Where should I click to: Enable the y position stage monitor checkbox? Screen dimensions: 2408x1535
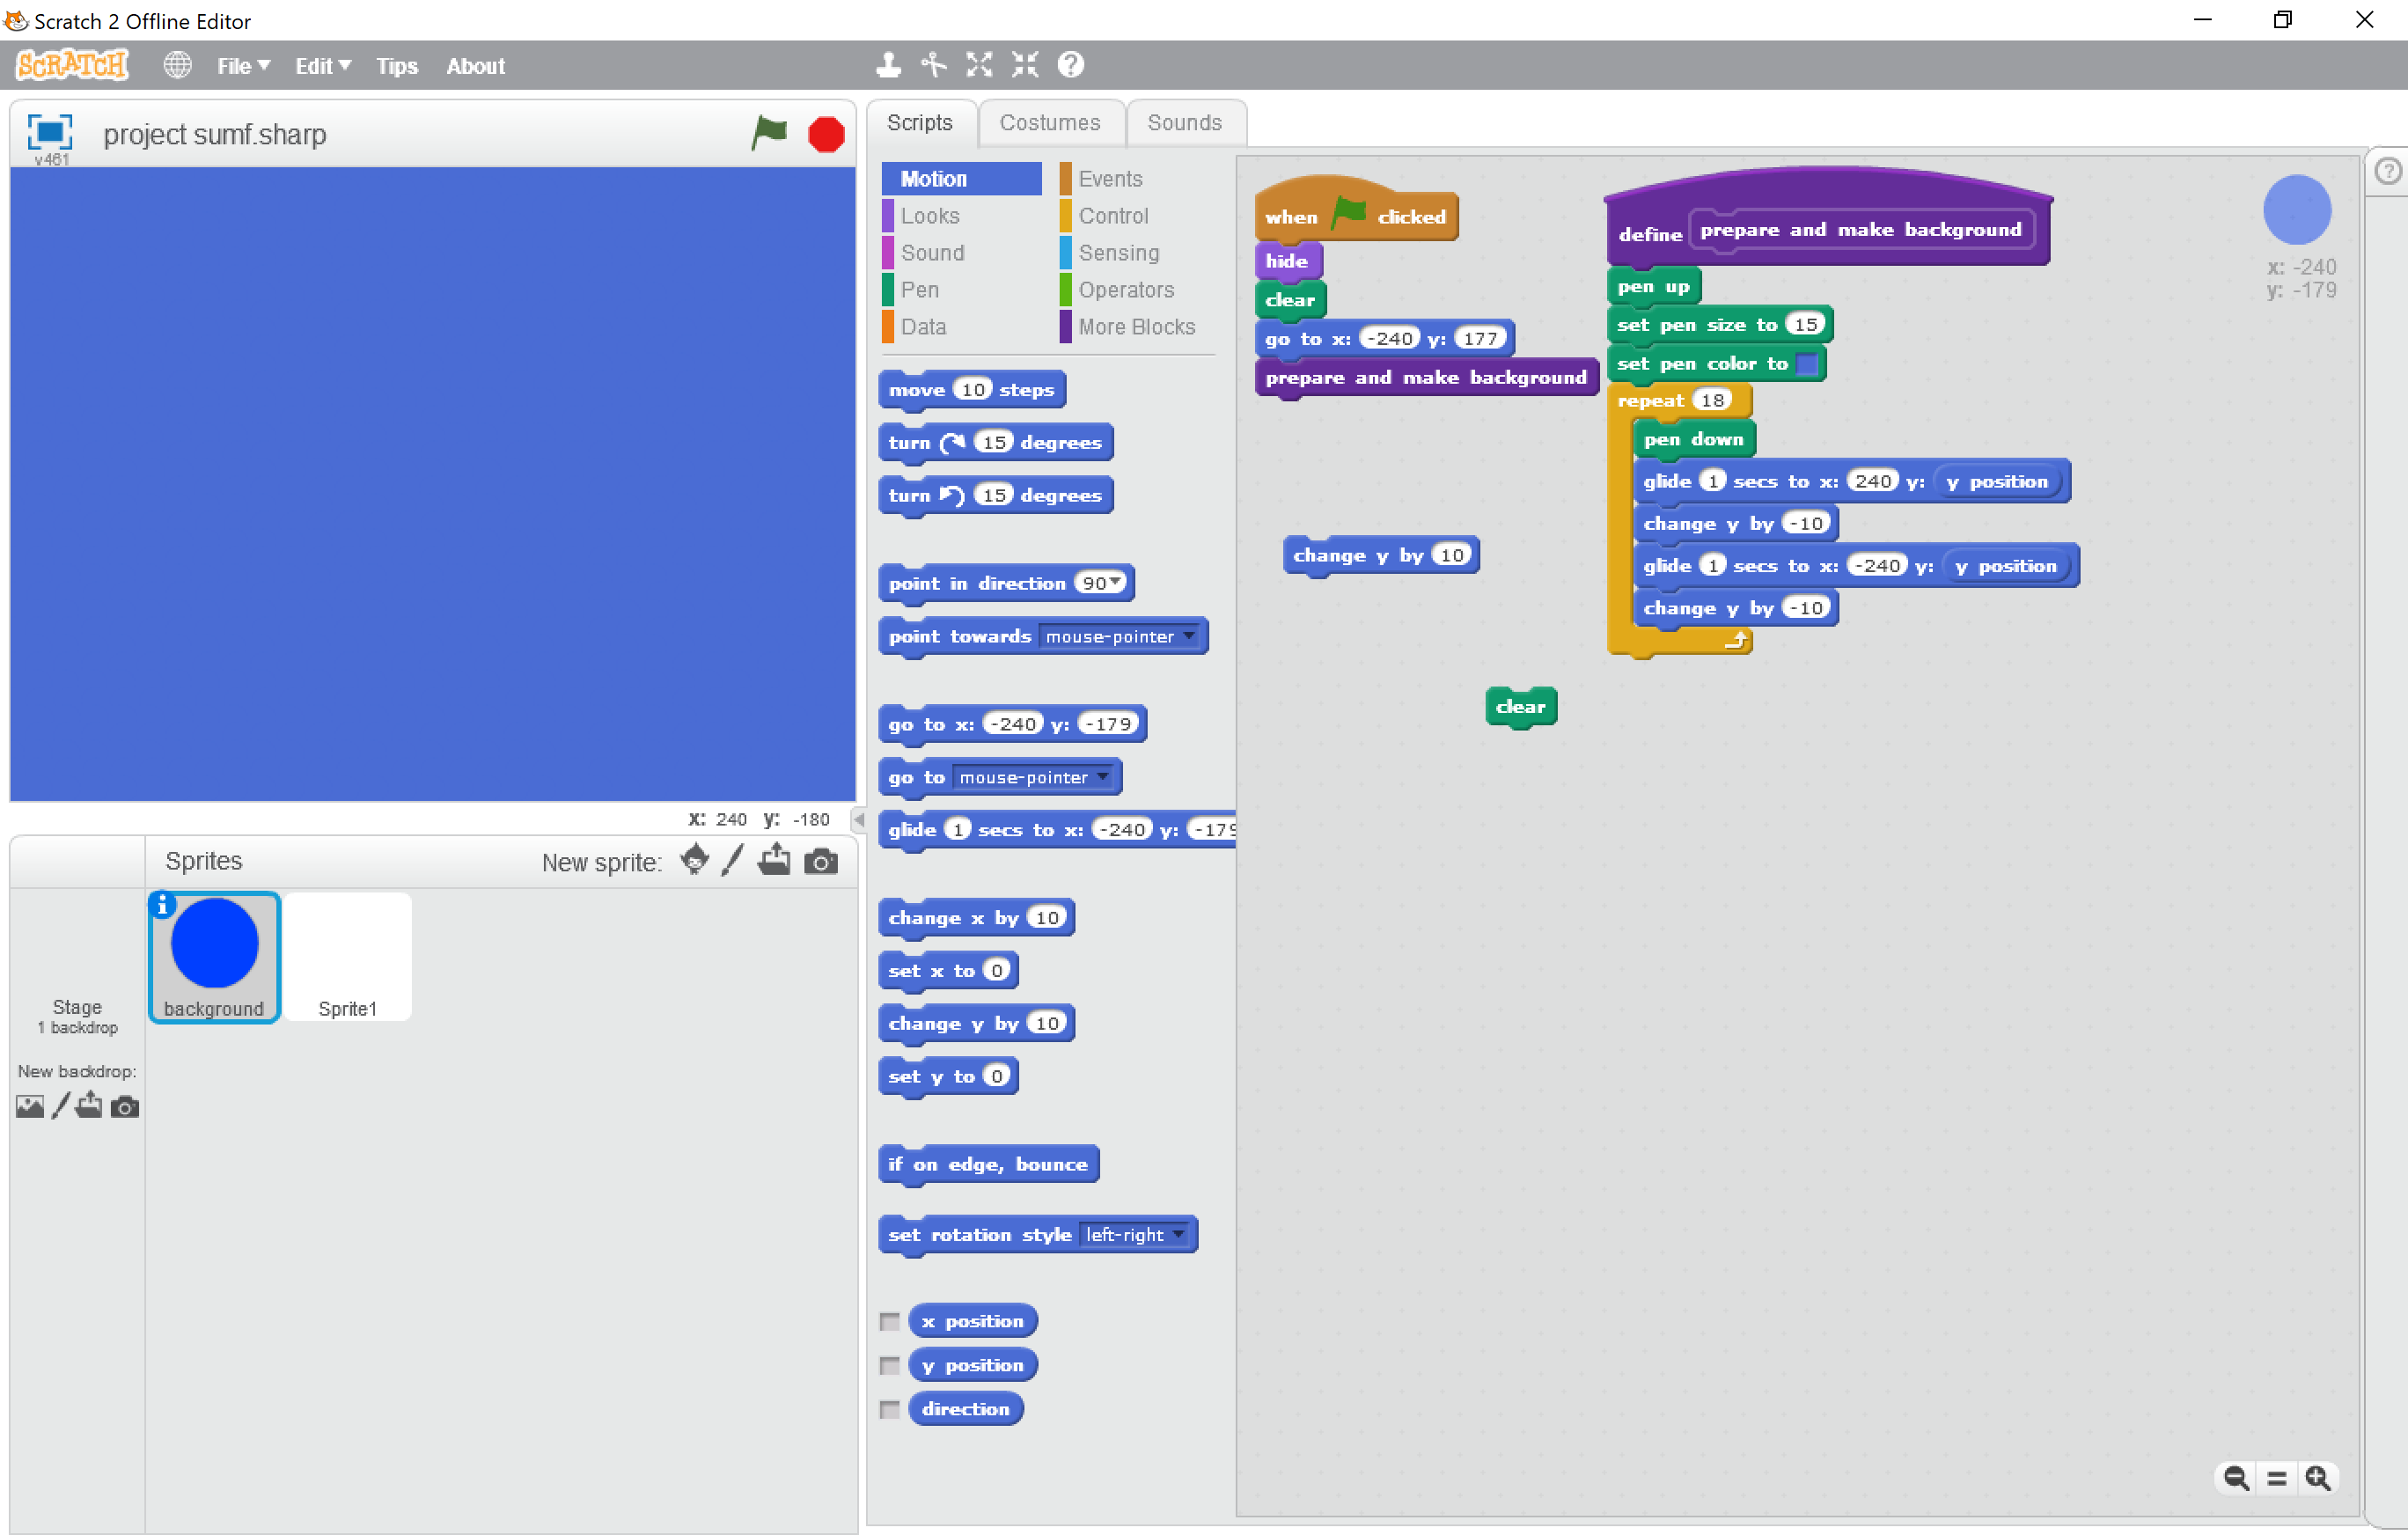pos(890,1365)
